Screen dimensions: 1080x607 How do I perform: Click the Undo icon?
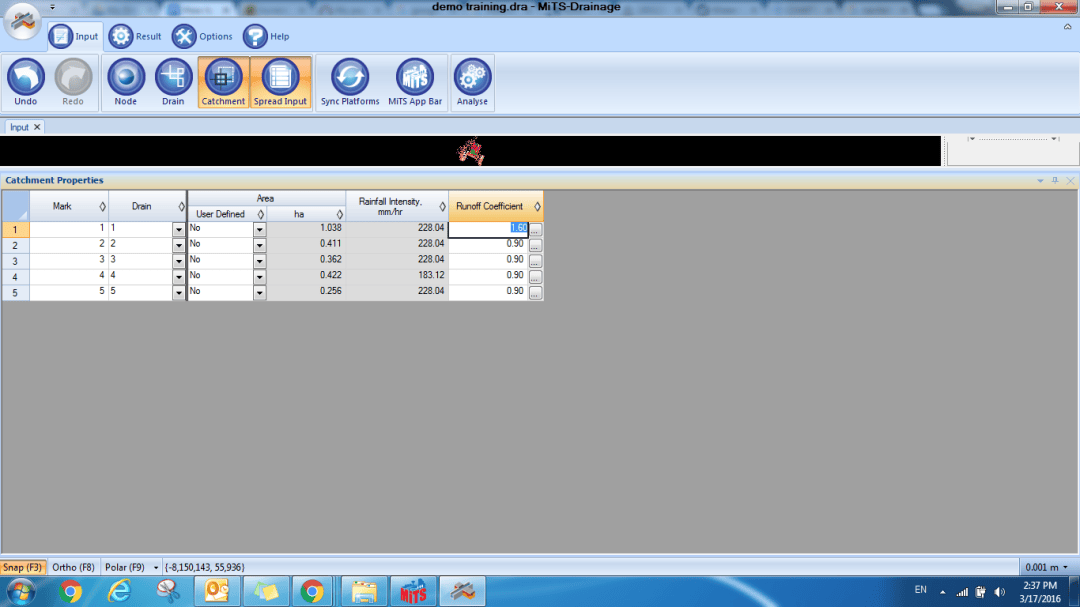25,83
